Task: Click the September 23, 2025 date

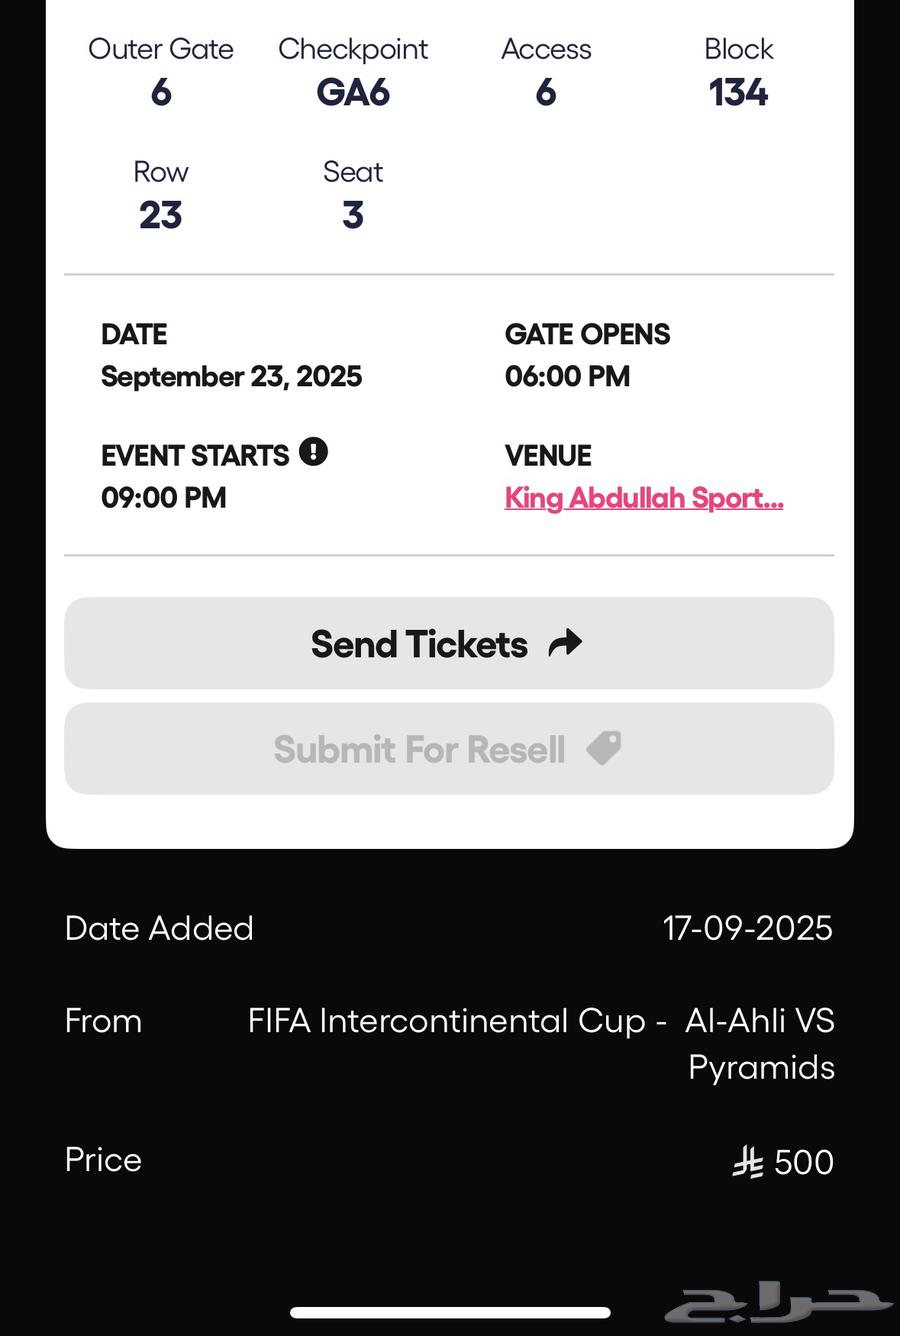Action: (231, 377)
